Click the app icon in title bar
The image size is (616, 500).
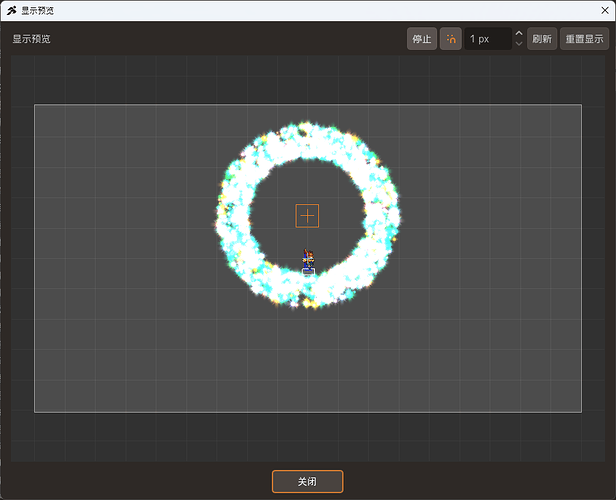[x=11, y=11]
